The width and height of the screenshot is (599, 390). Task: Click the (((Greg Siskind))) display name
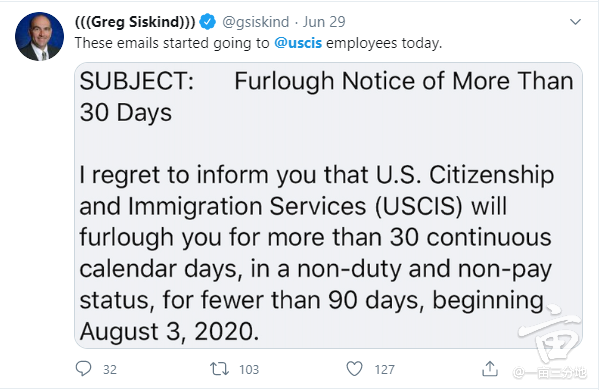click(135, 22)
